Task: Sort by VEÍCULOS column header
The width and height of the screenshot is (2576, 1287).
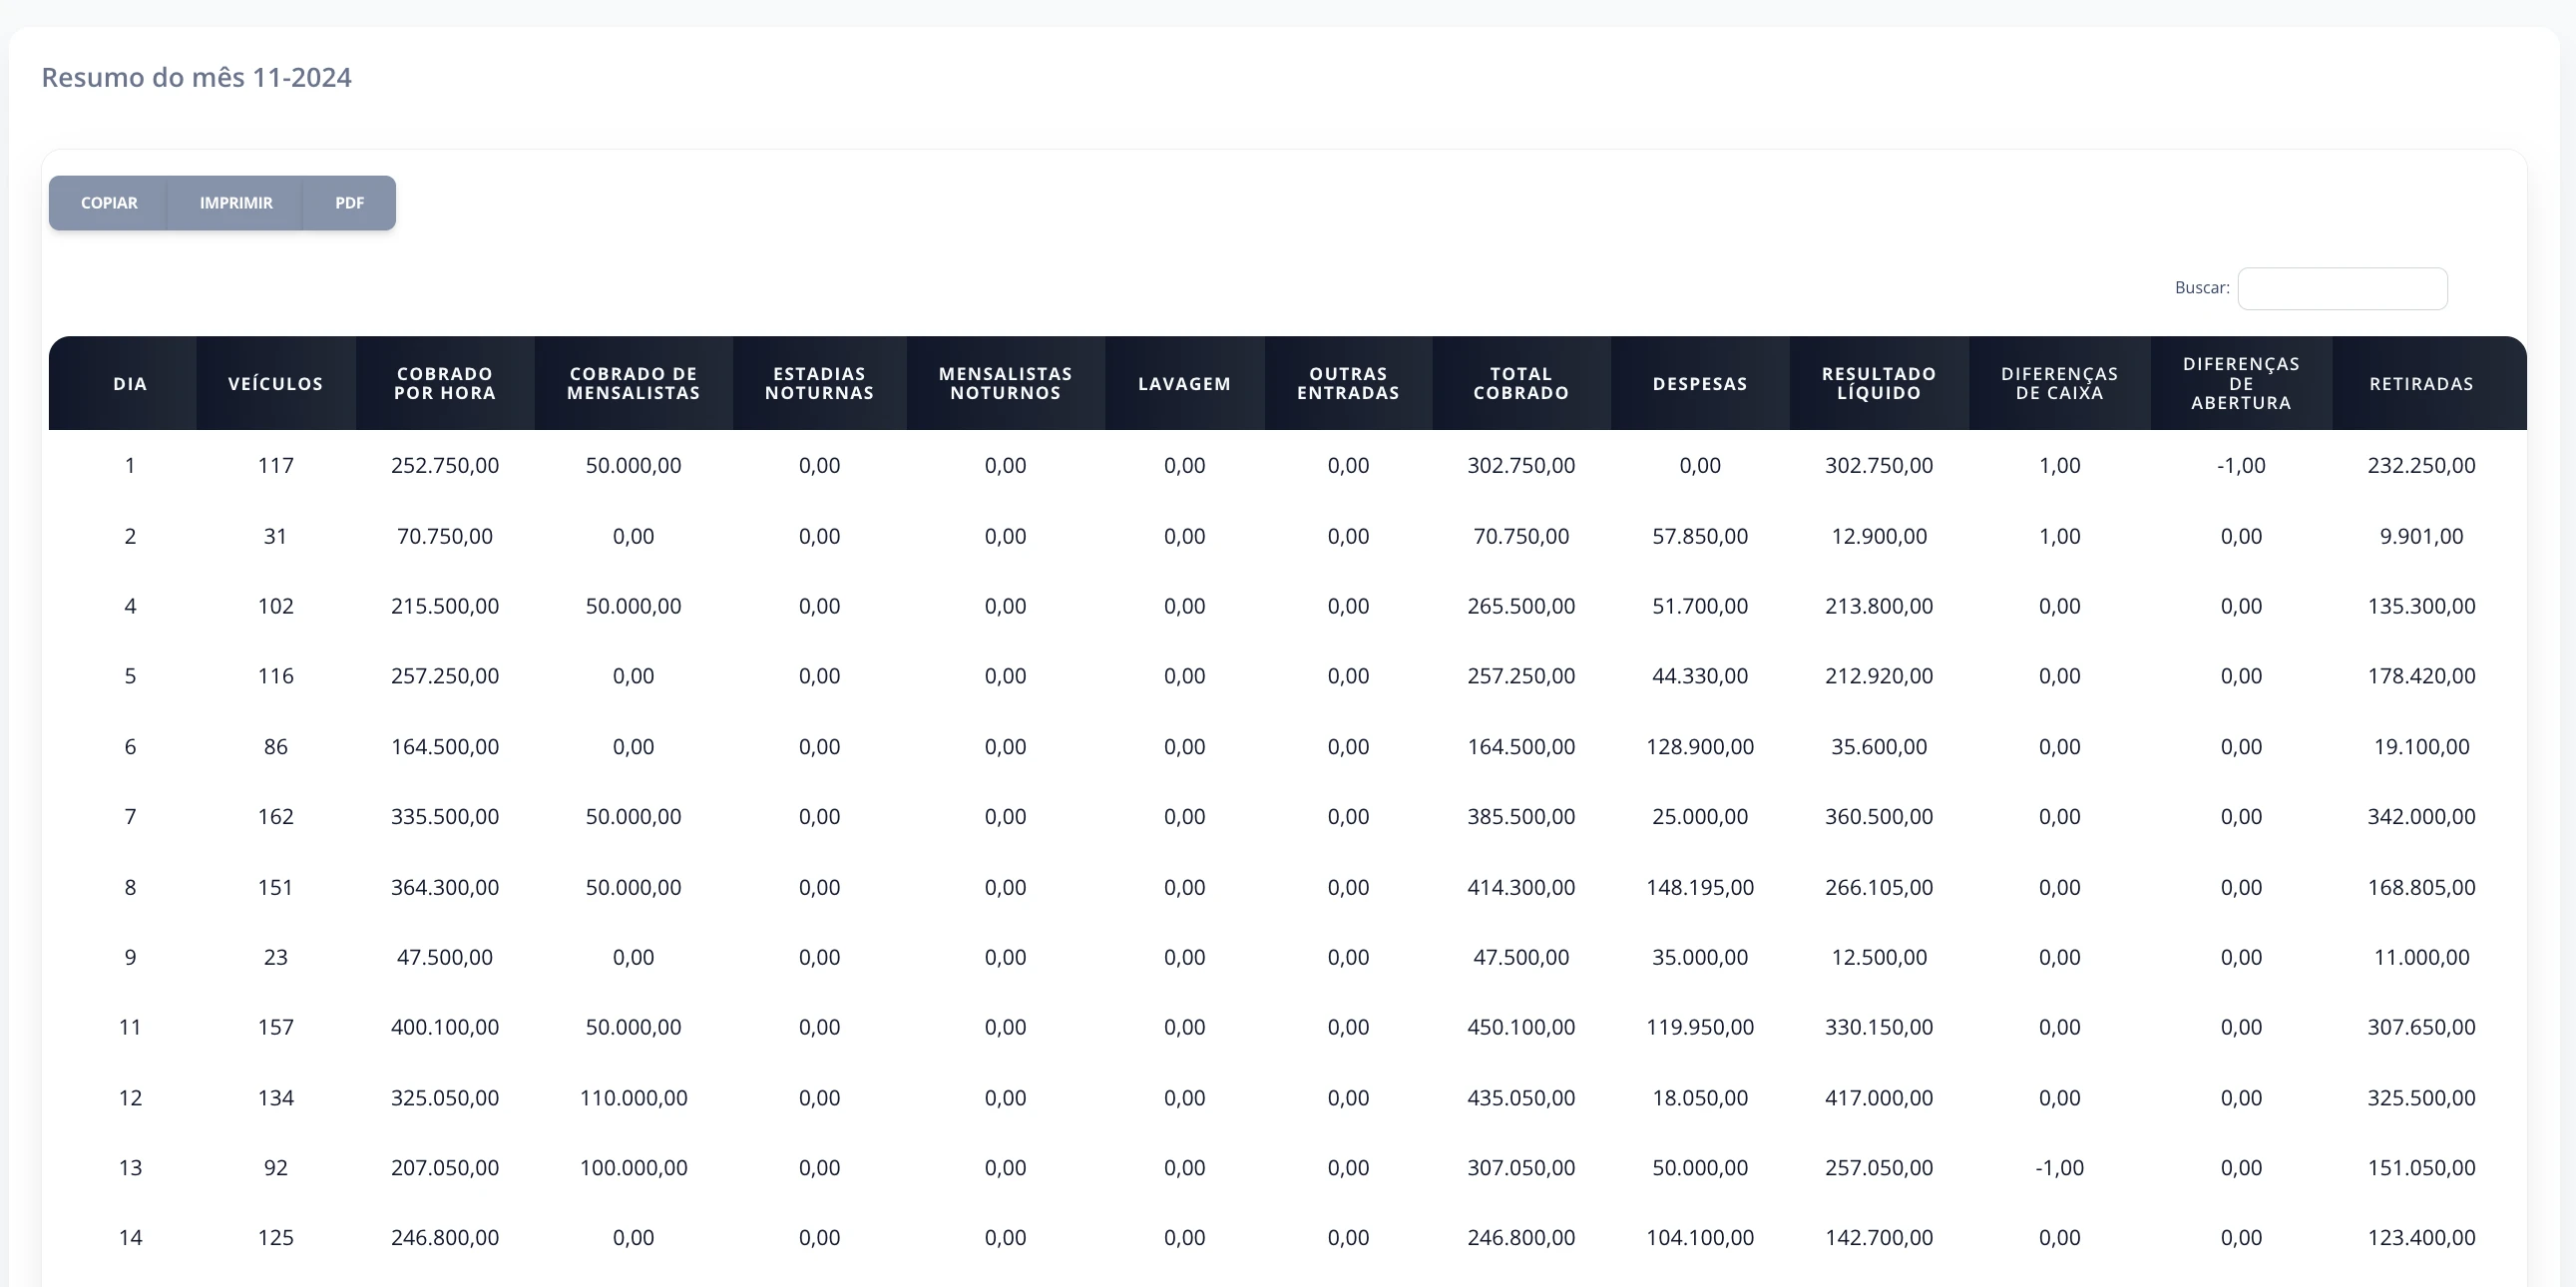Action: (275, 383)
